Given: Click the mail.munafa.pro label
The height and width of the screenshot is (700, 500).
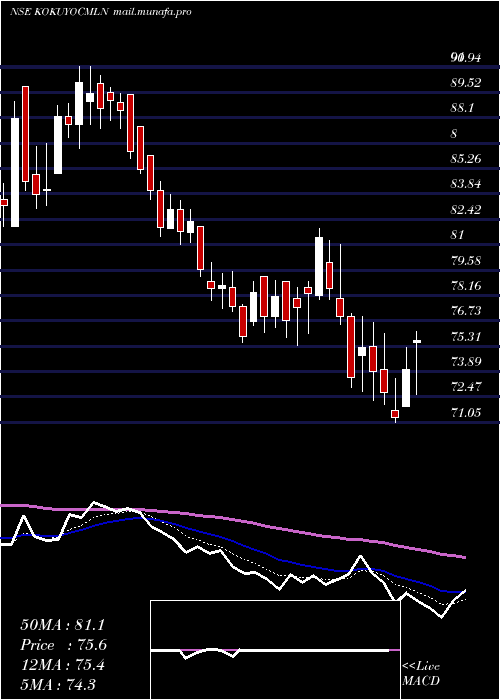Looking at the screenshot, I should 152,12.
